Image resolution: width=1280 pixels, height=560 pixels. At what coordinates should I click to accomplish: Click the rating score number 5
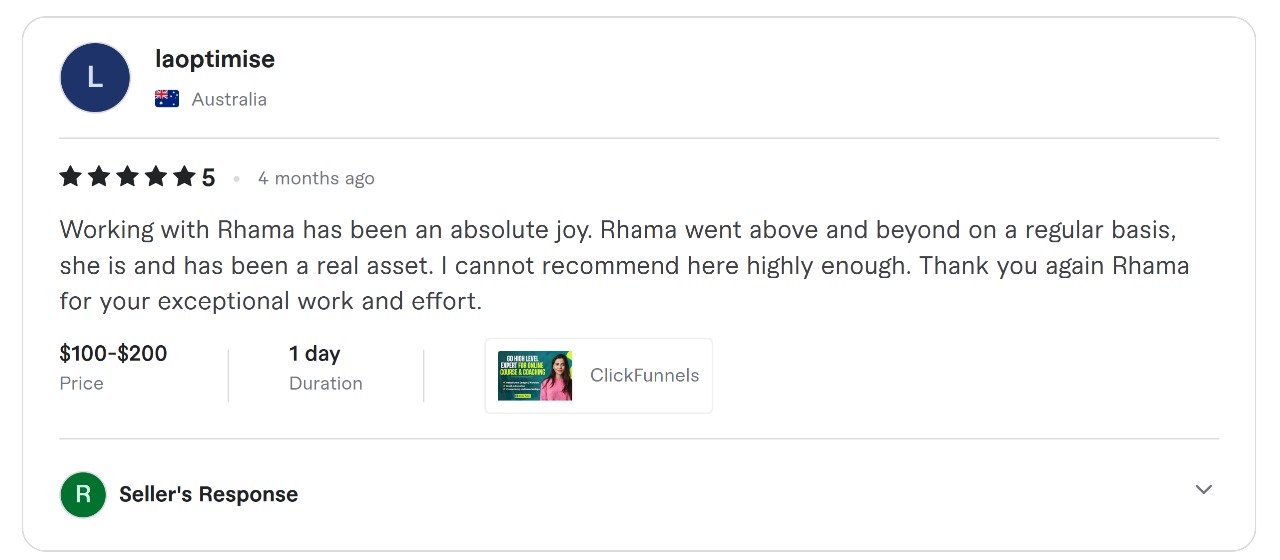point(208,178)
